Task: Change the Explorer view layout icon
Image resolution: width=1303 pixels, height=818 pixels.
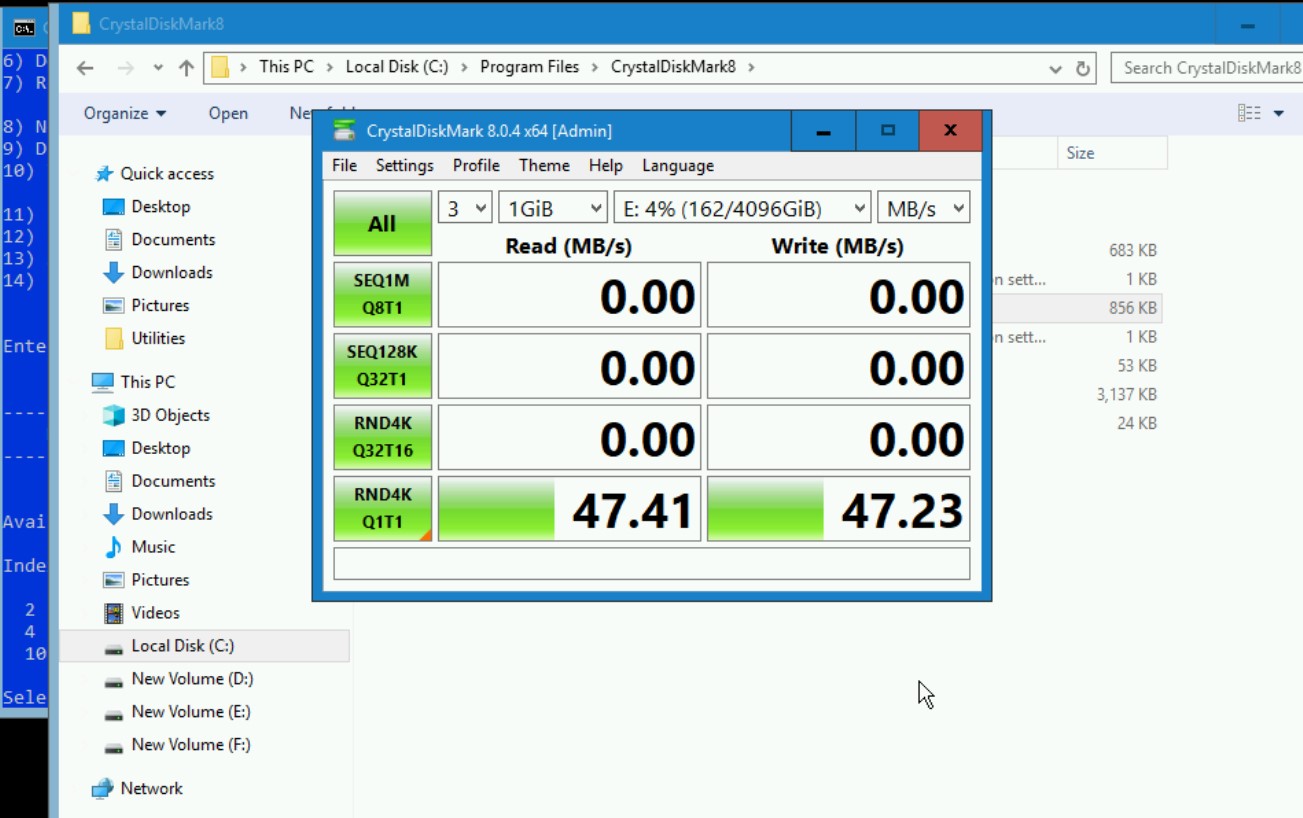Action: [1249, 113]
